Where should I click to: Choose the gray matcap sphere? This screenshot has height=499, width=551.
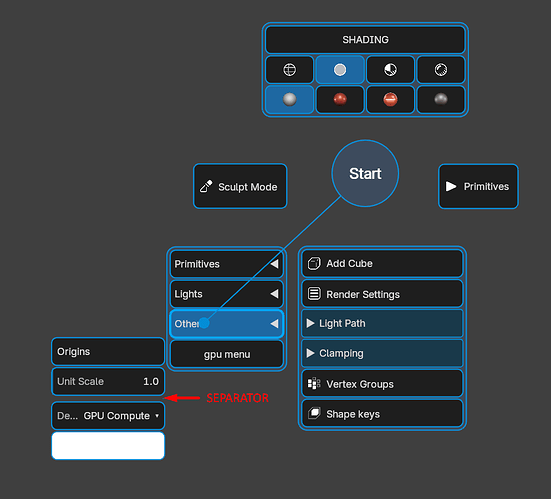290,99
